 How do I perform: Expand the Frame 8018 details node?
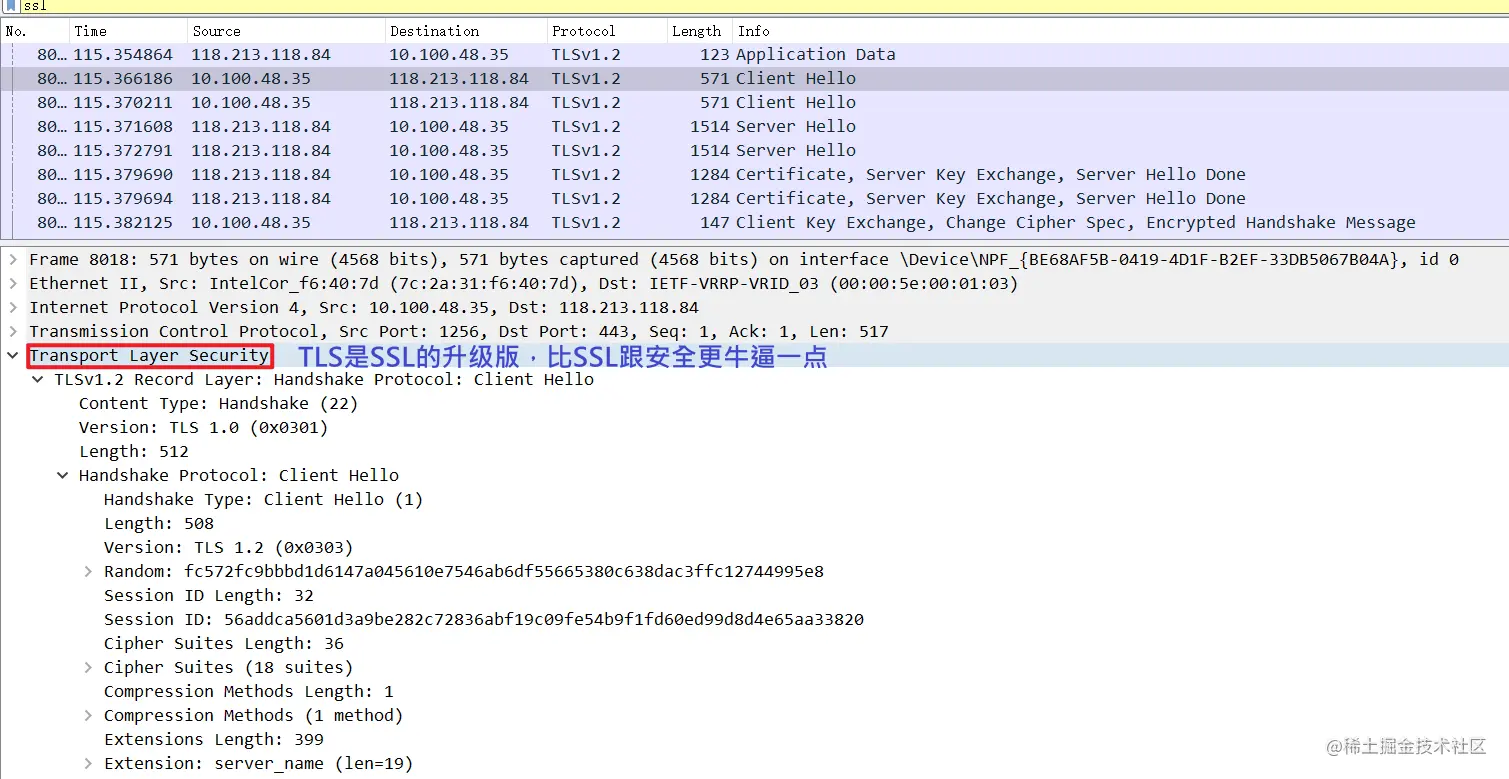[13, 260]
